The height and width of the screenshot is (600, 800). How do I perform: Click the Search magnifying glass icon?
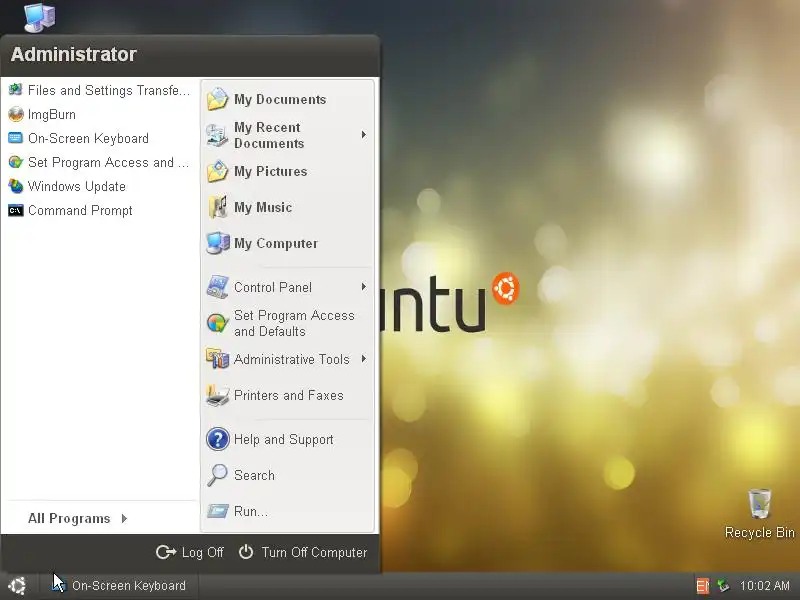point(217,475)
